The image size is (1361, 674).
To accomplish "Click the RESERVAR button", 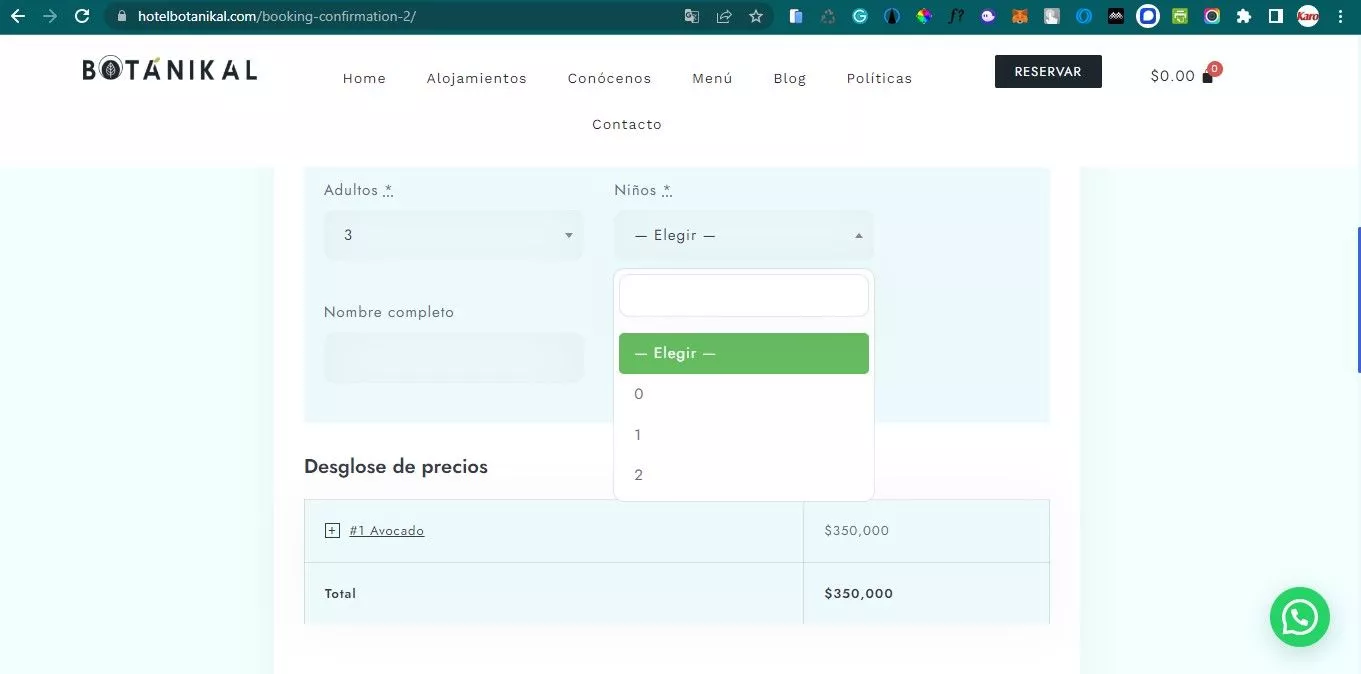I will (x=1047, y=72).
